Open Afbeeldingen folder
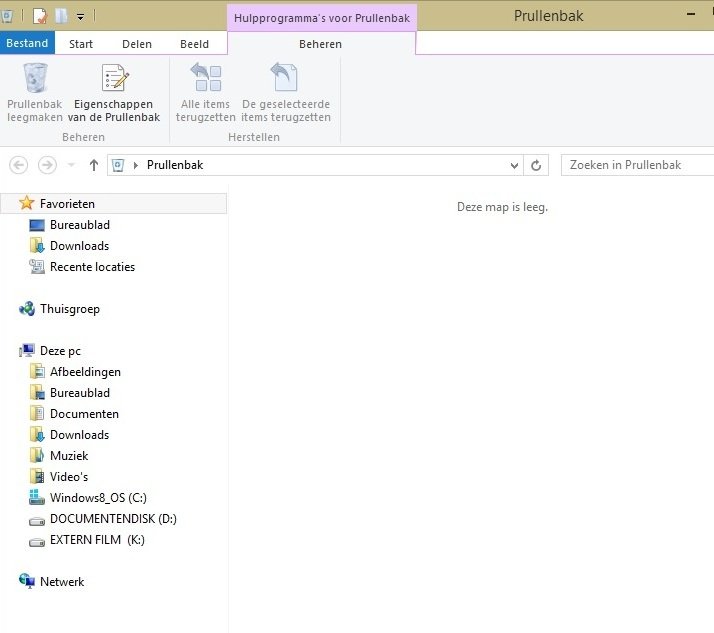This screenshot has height=633, width=714. coord(85,372)
